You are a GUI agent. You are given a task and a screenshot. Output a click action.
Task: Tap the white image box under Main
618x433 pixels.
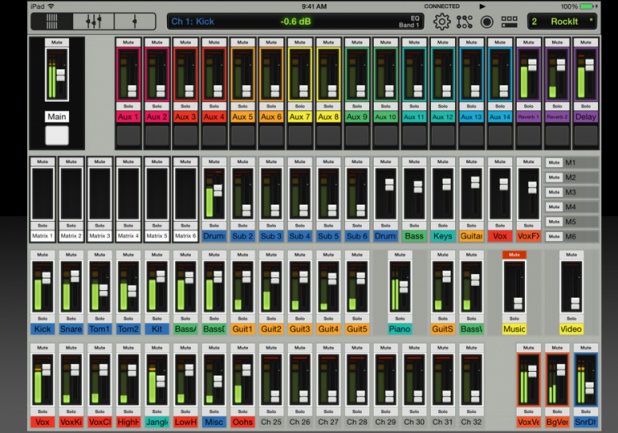[x=57, y=136]
